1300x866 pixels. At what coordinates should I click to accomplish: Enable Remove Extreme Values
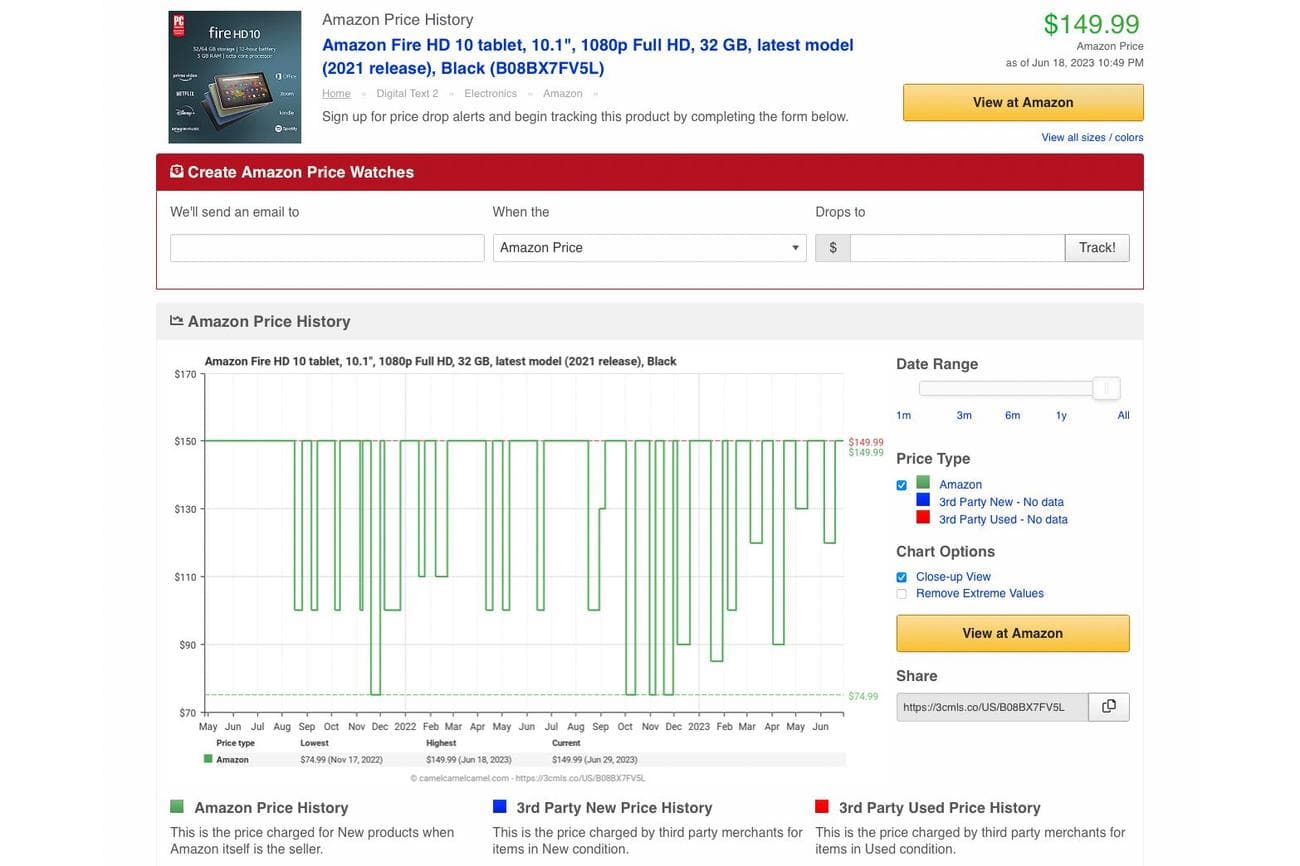(901, 594)
